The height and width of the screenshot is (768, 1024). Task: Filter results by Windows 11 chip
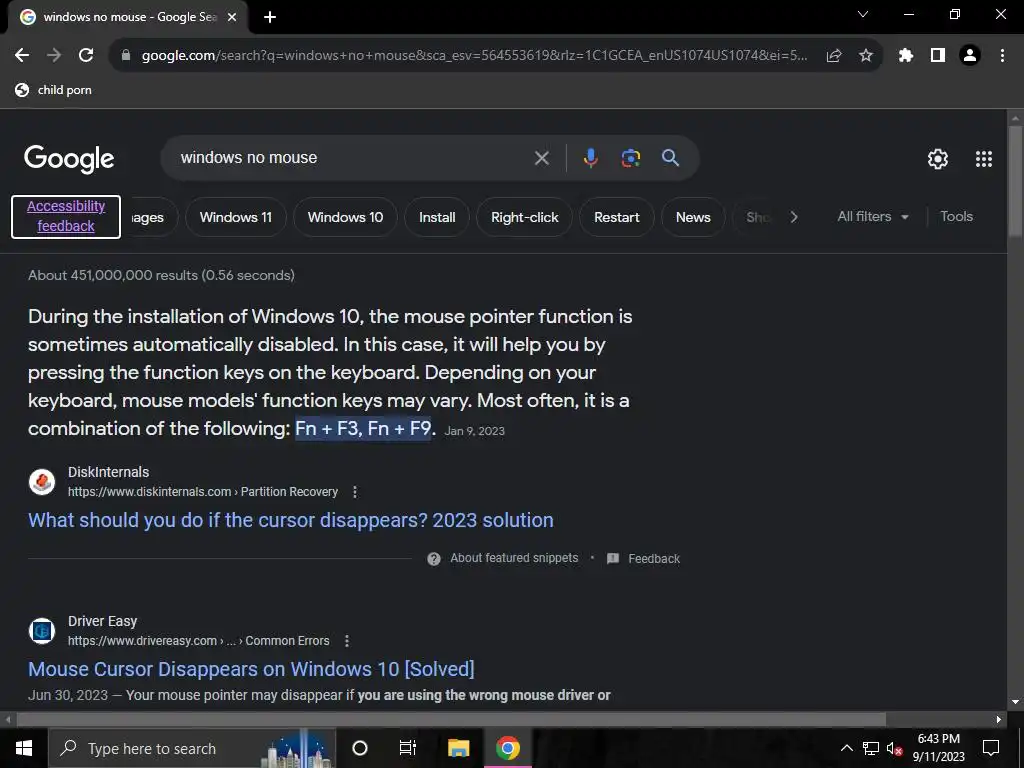coord(236,217)
